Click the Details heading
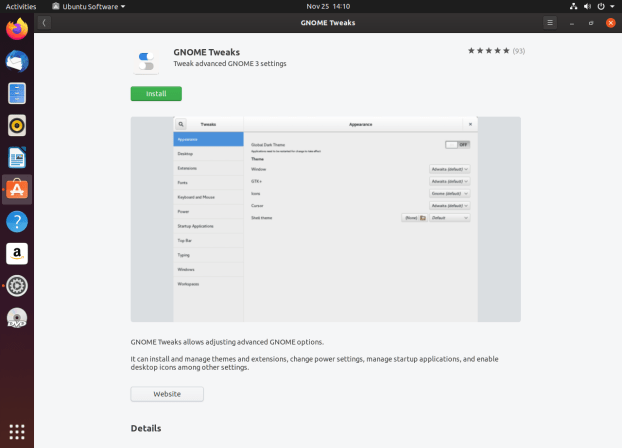The height and width of the screenshot is (448, 622). point(146,428)
